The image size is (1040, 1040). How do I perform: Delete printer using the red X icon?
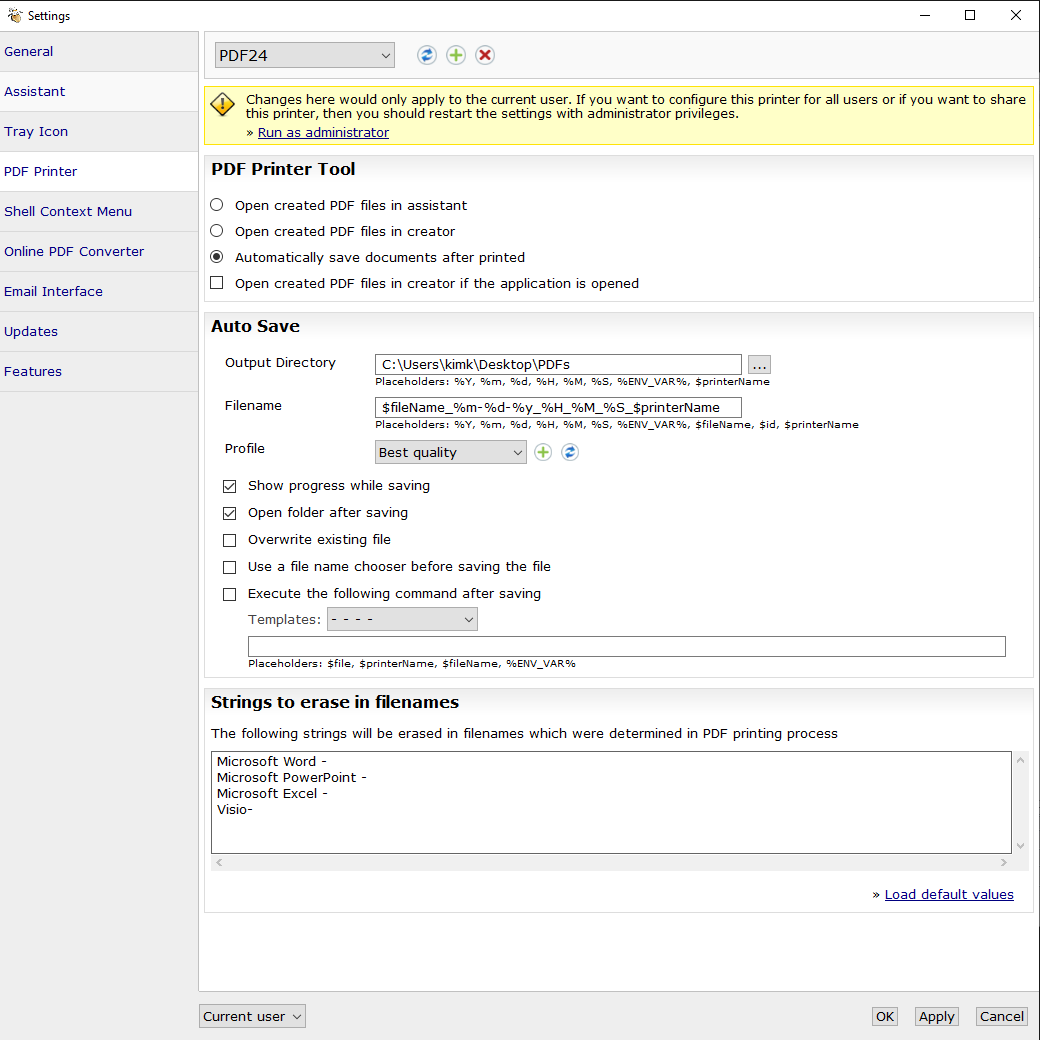tap(485, 55)
